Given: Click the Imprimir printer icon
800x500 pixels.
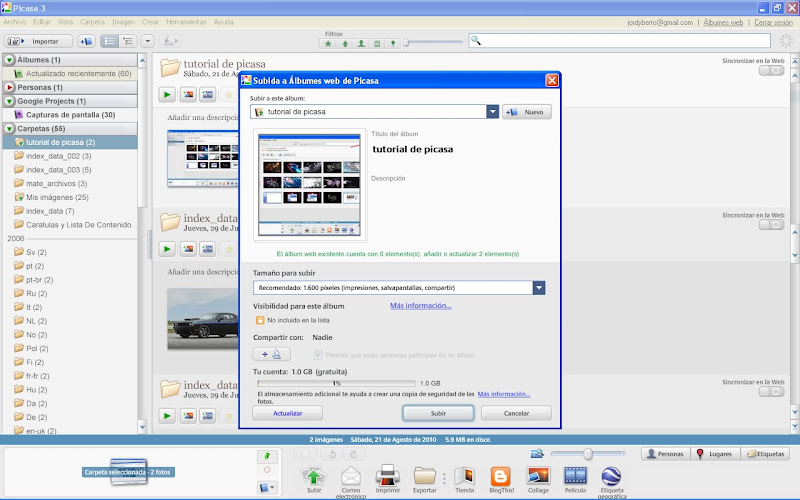Looking at the screenshot, I should click(388, 477).
